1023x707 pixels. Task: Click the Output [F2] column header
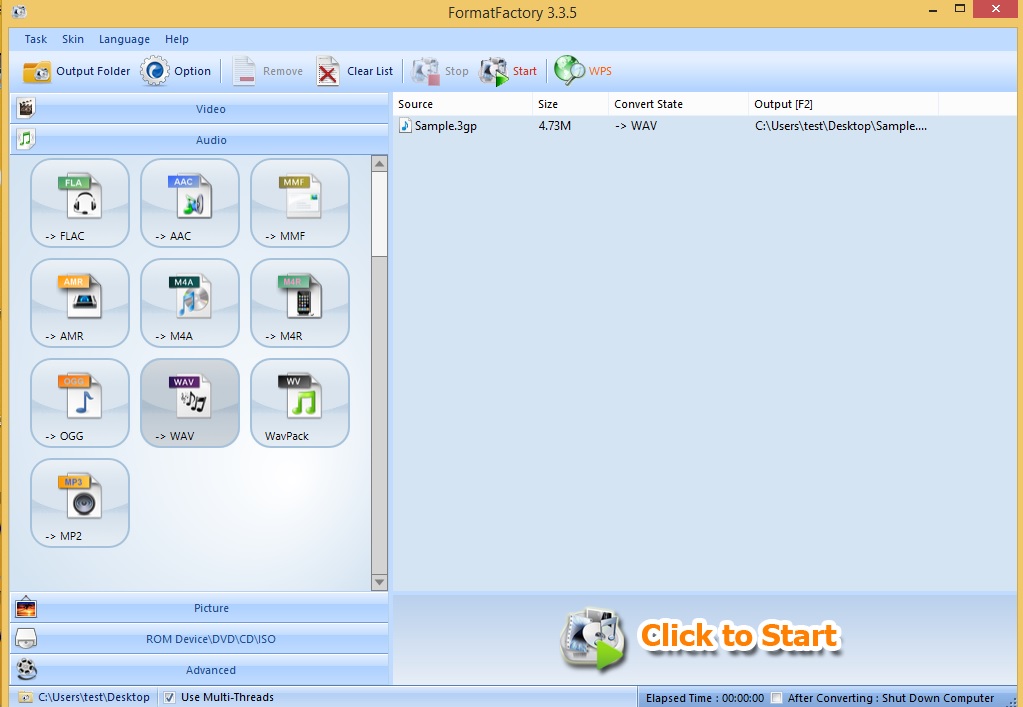pyautogui.click(x=844, y=104)
